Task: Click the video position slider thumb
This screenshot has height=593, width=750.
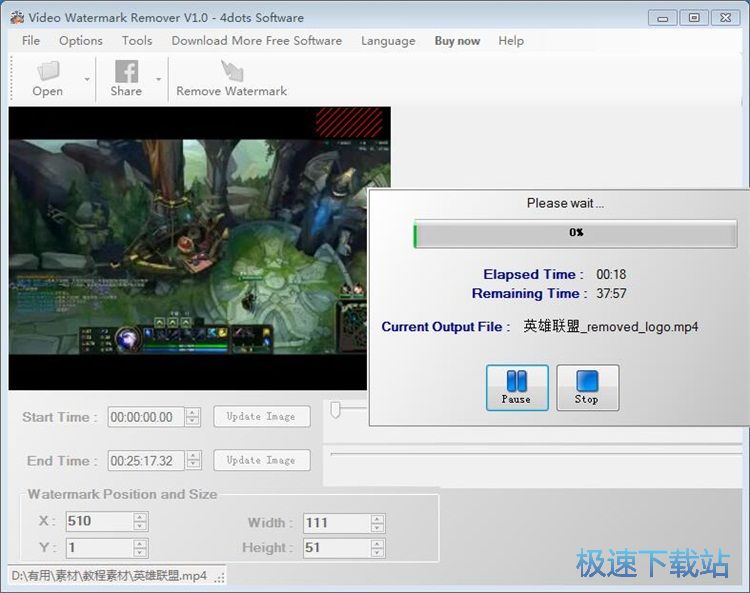Action: coord(336,410)
